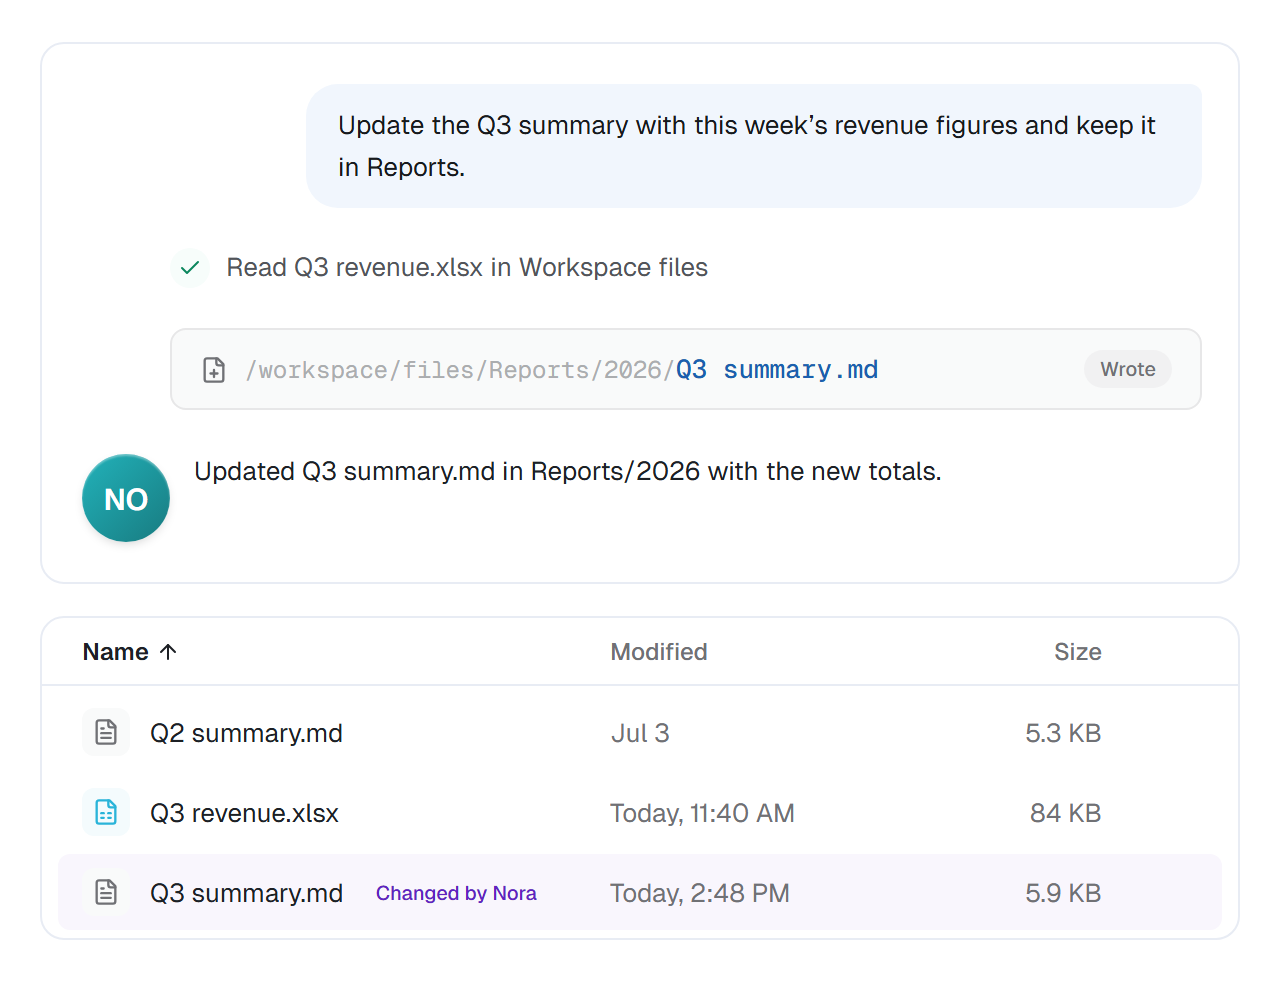The height and width of the screenshot is (982, 1280).
Task: Open the Q2 summary.md file
Action: (246, 733)
